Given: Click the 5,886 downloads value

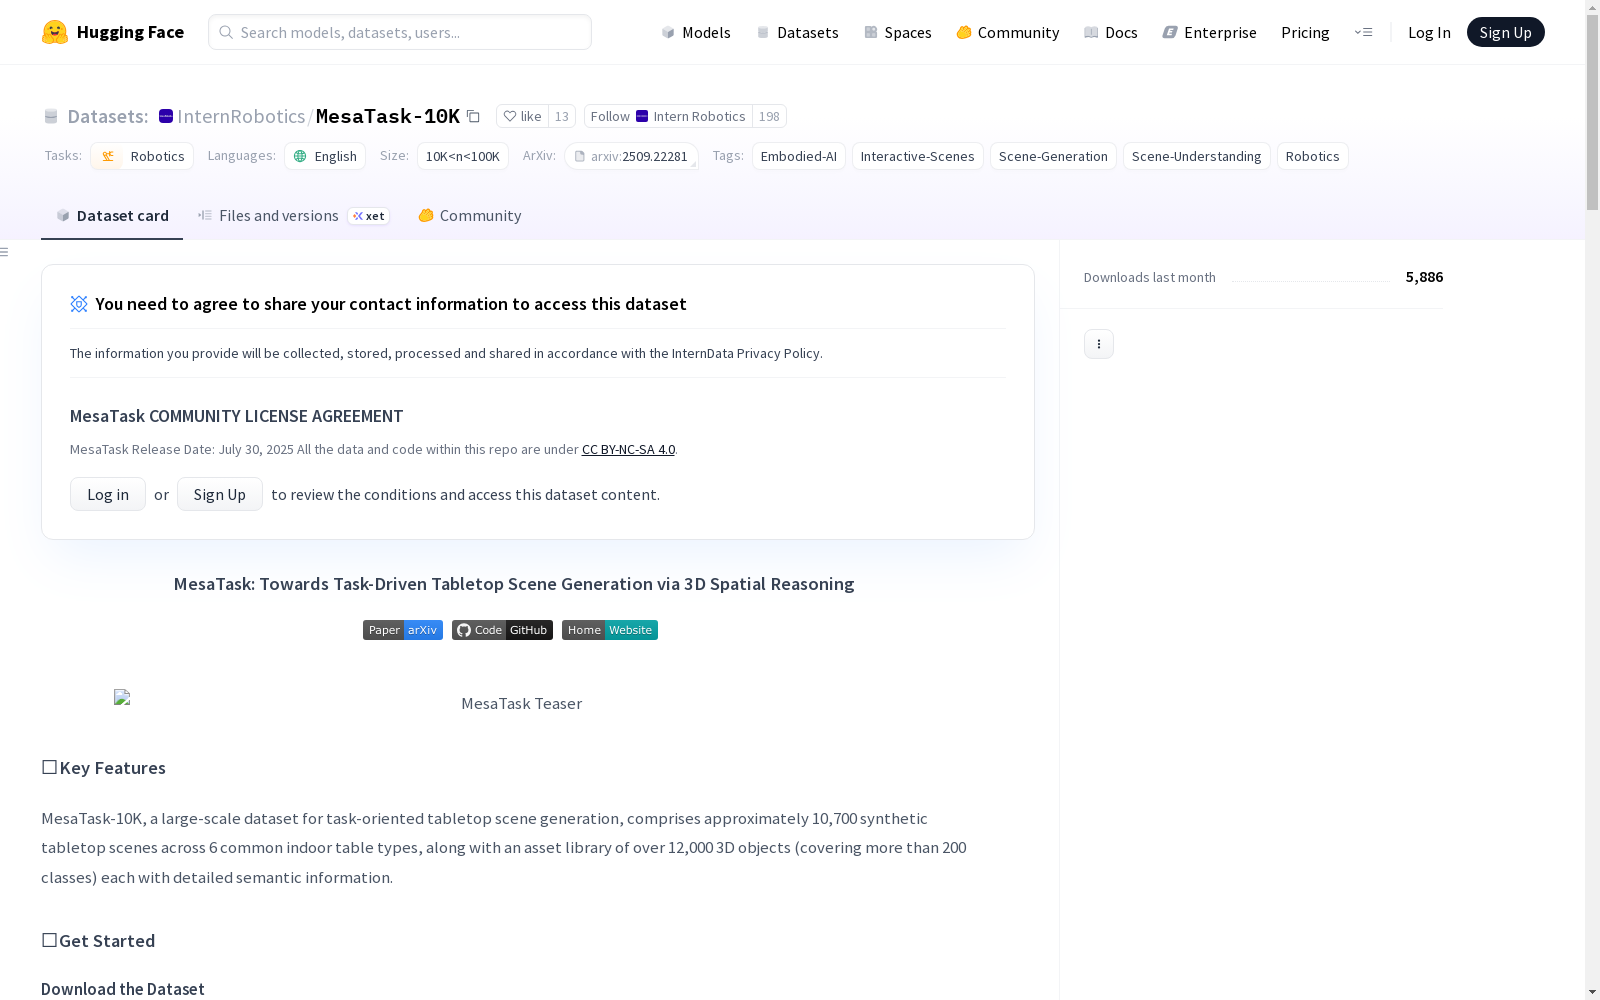Looking at the screenshot, I should click(x=1424, y=277).
